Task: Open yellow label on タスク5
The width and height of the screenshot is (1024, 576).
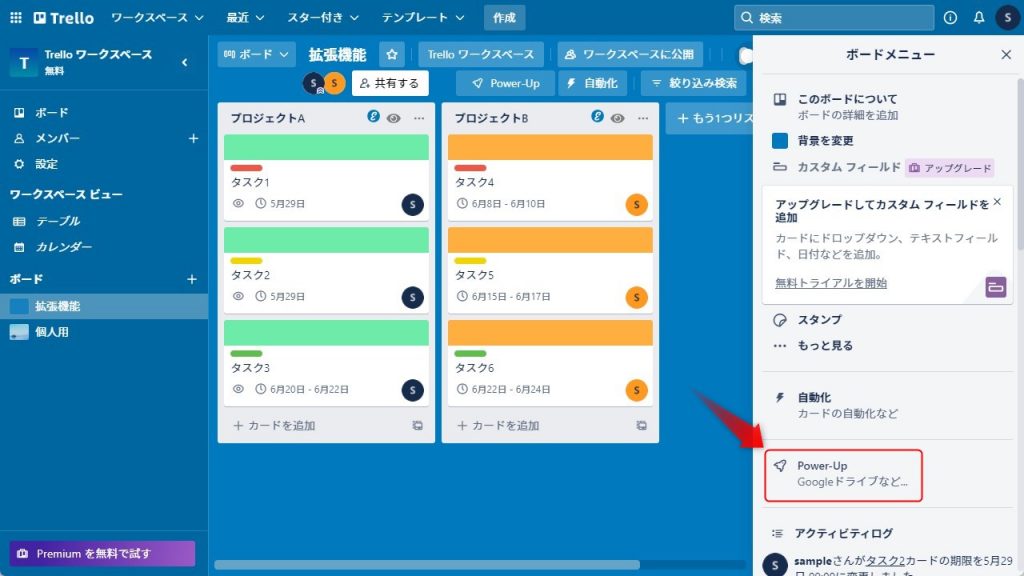Action: tap(470, 261)
